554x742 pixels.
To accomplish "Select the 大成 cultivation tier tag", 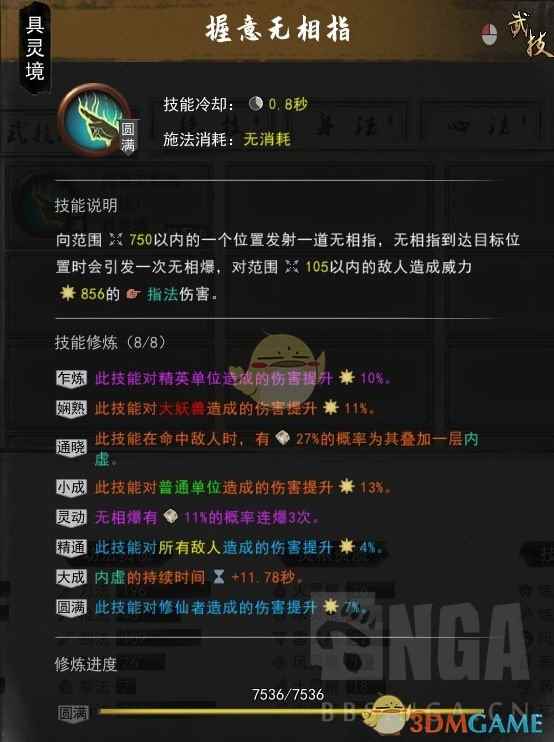I will (71, 577).
